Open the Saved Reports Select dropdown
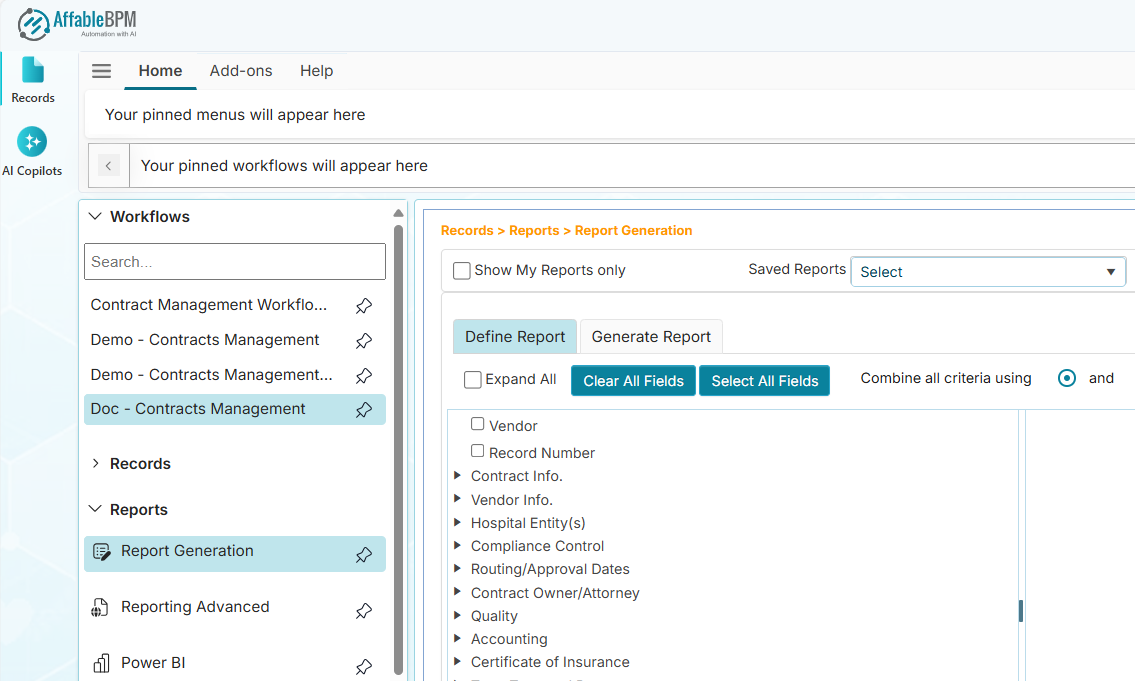Screen dimensions: 1135x681 tap(988, 271)
